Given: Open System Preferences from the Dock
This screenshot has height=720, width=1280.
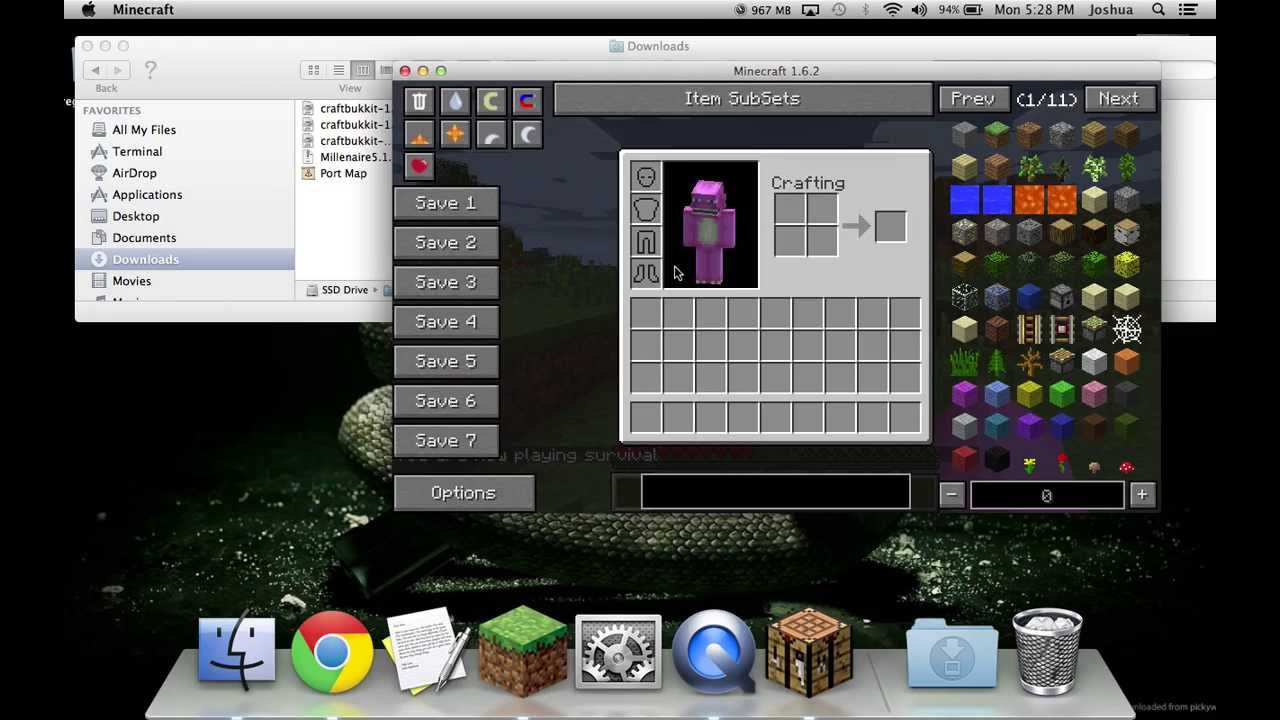Looking at the screenshot, I should coord(618,652).
